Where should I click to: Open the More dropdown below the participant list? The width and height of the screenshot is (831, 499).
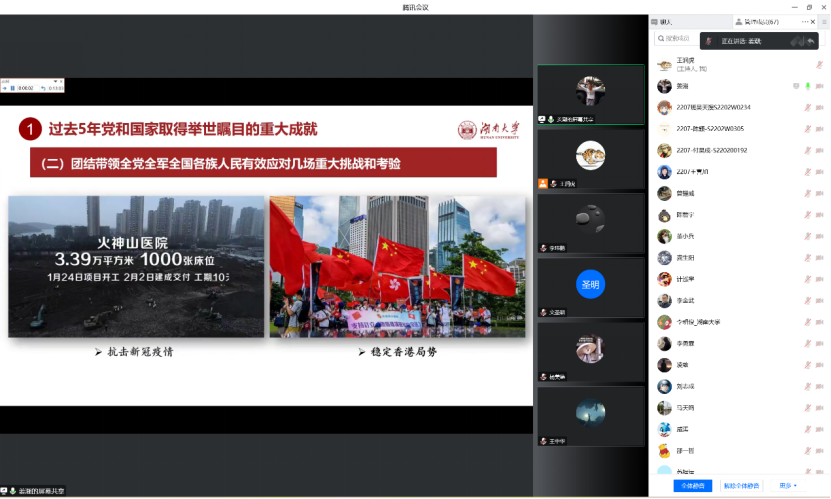(x=788, y=486)
